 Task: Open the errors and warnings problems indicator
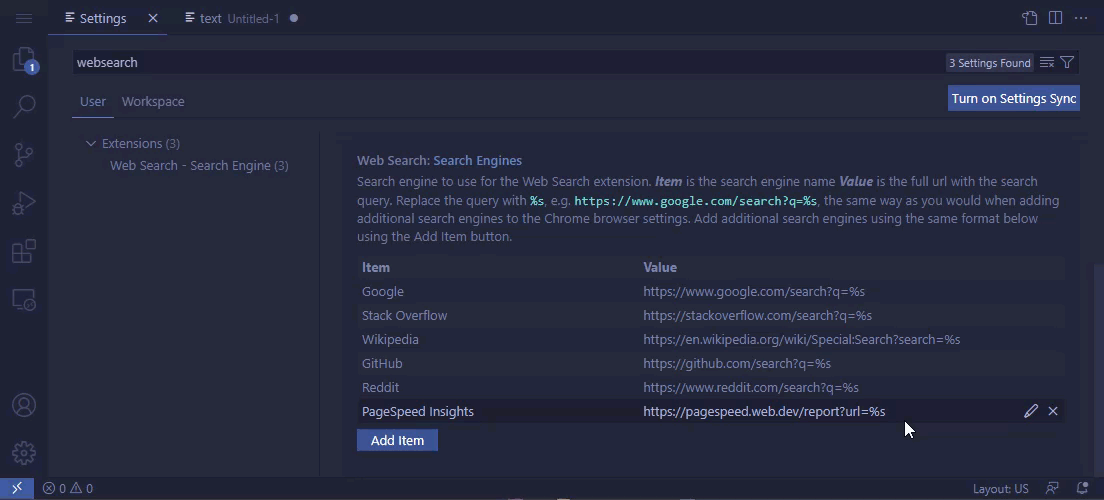pos(68,488)
